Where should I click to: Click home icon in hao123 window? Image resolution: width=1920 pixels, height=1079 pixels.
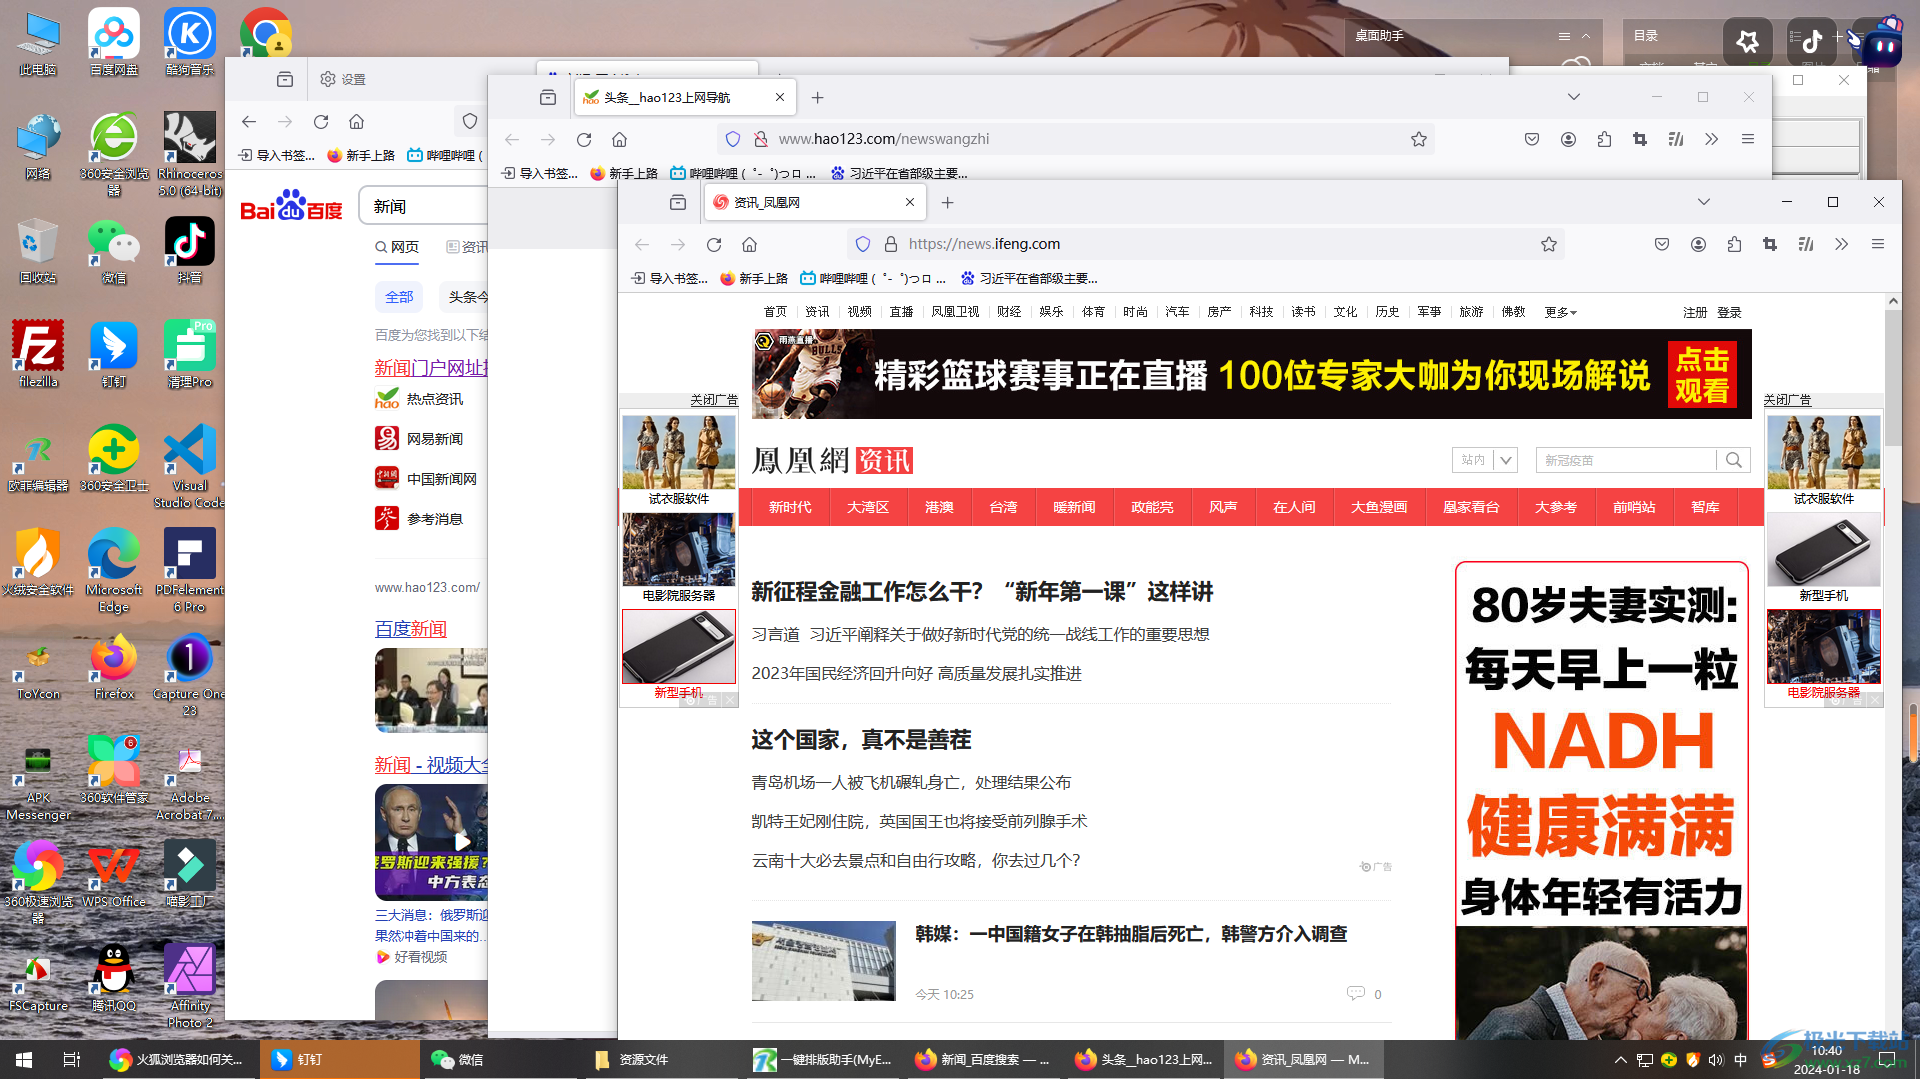tap(620, 140)
